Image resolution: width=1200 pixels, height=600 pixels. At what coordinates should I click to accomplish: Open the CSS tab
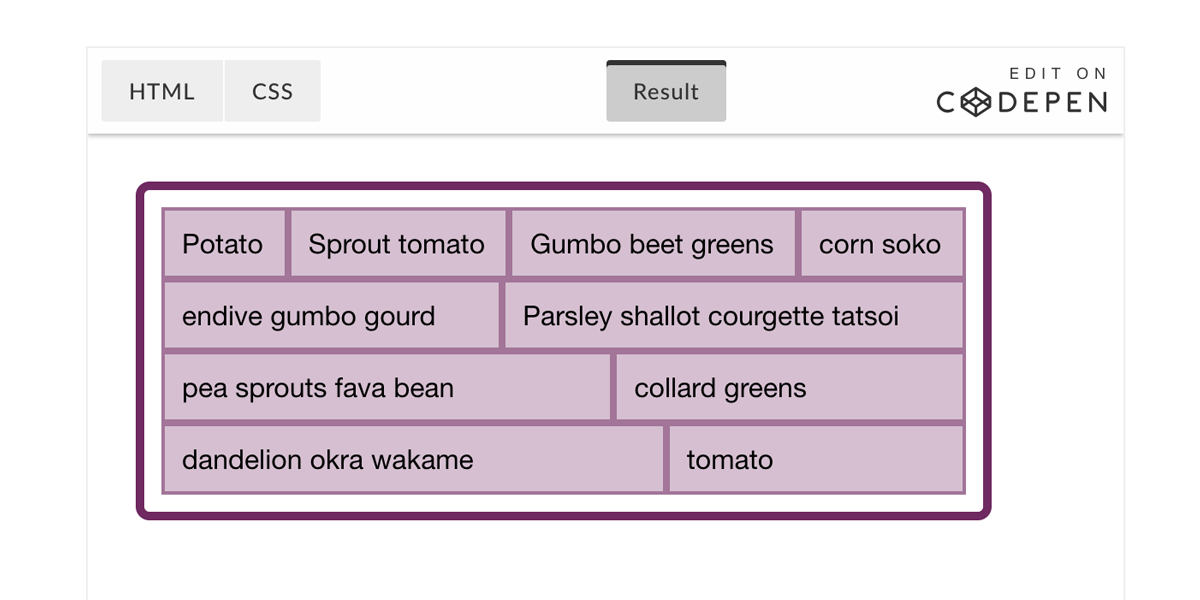[272, 91]
